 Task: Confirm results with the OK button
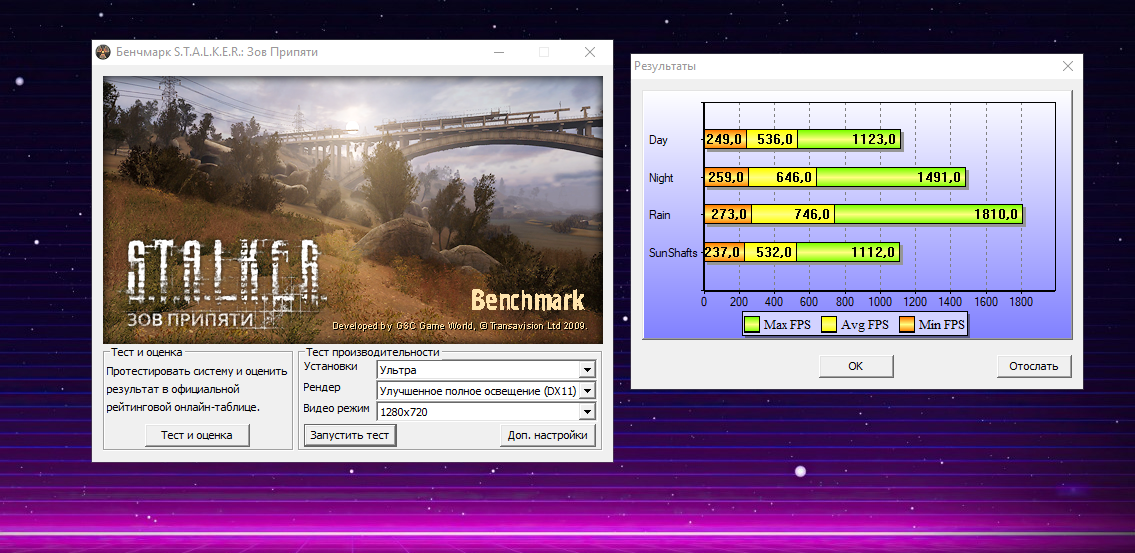coord(856,366)
